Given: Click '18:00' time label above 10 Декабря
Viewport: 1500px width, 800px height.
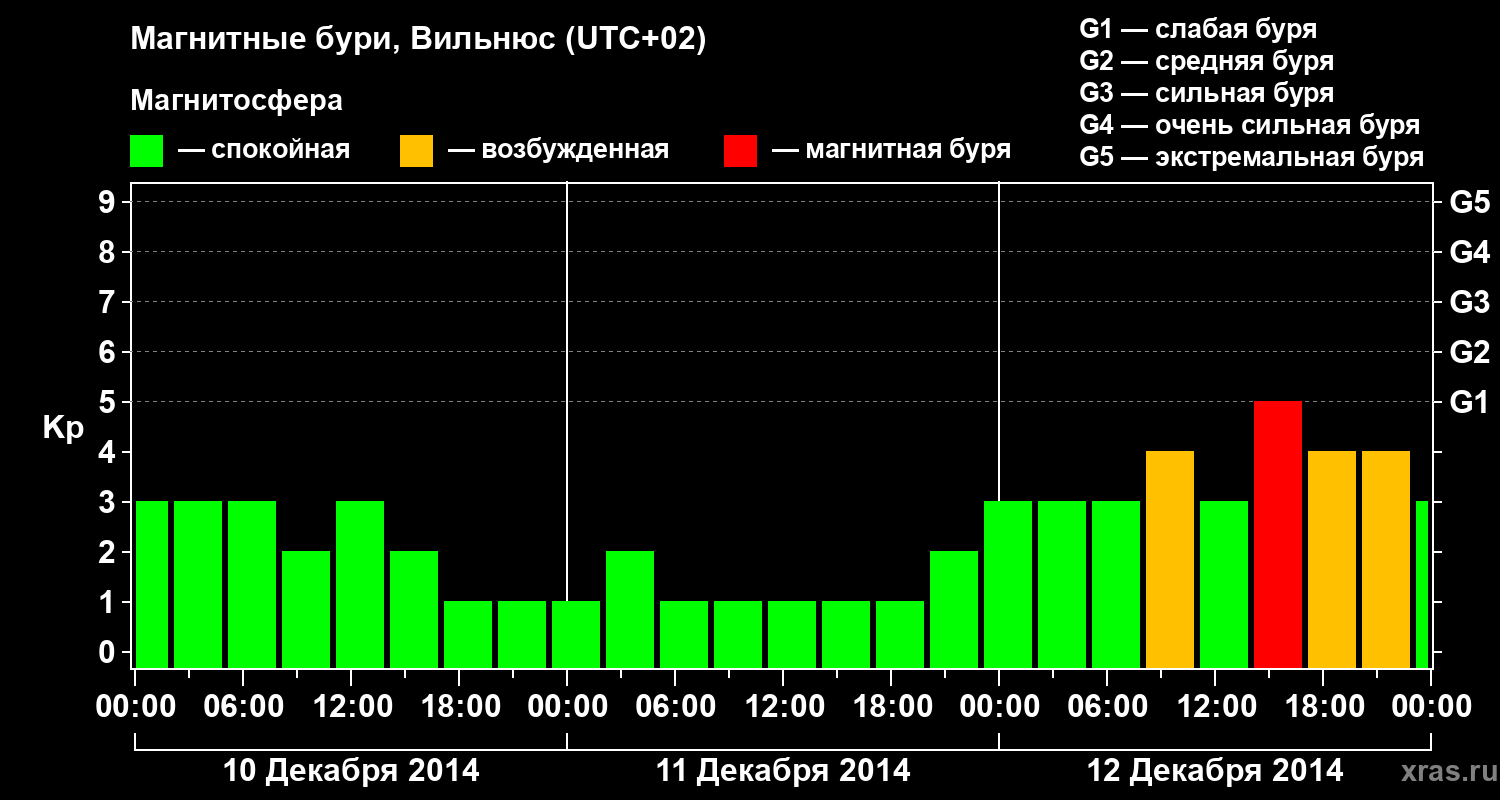Looking at the screenshot, I should [459, 707].
